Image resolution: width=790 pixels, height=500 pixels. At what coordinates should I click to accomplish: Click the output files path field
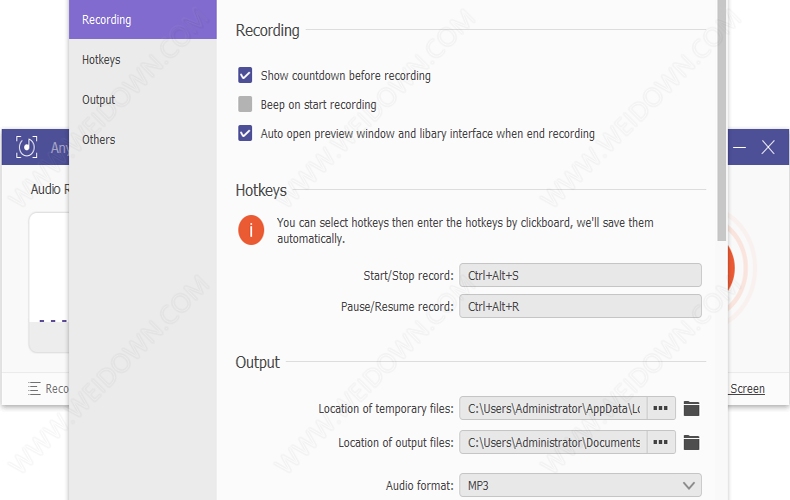point(553,443)
